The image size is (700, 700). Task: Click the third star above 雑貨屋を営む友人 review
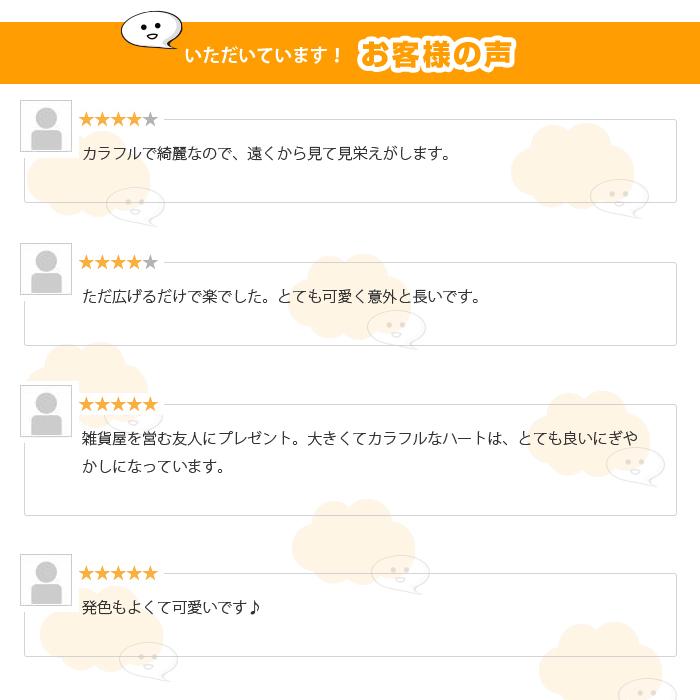pyautogui.click(x=119, y=405)
